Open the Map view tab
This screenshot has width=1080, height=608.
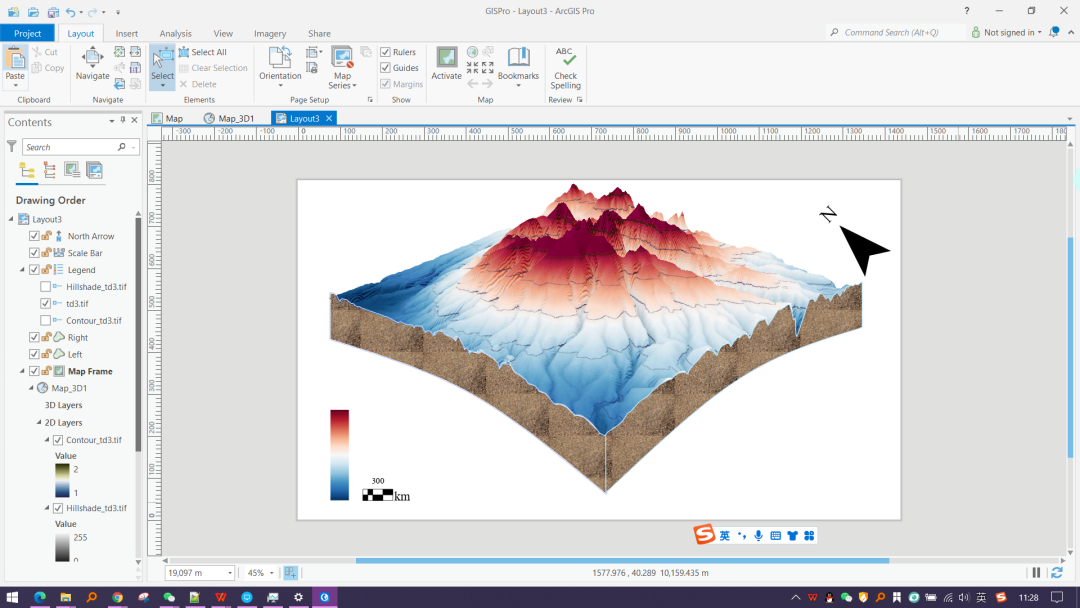pos(167,118)
